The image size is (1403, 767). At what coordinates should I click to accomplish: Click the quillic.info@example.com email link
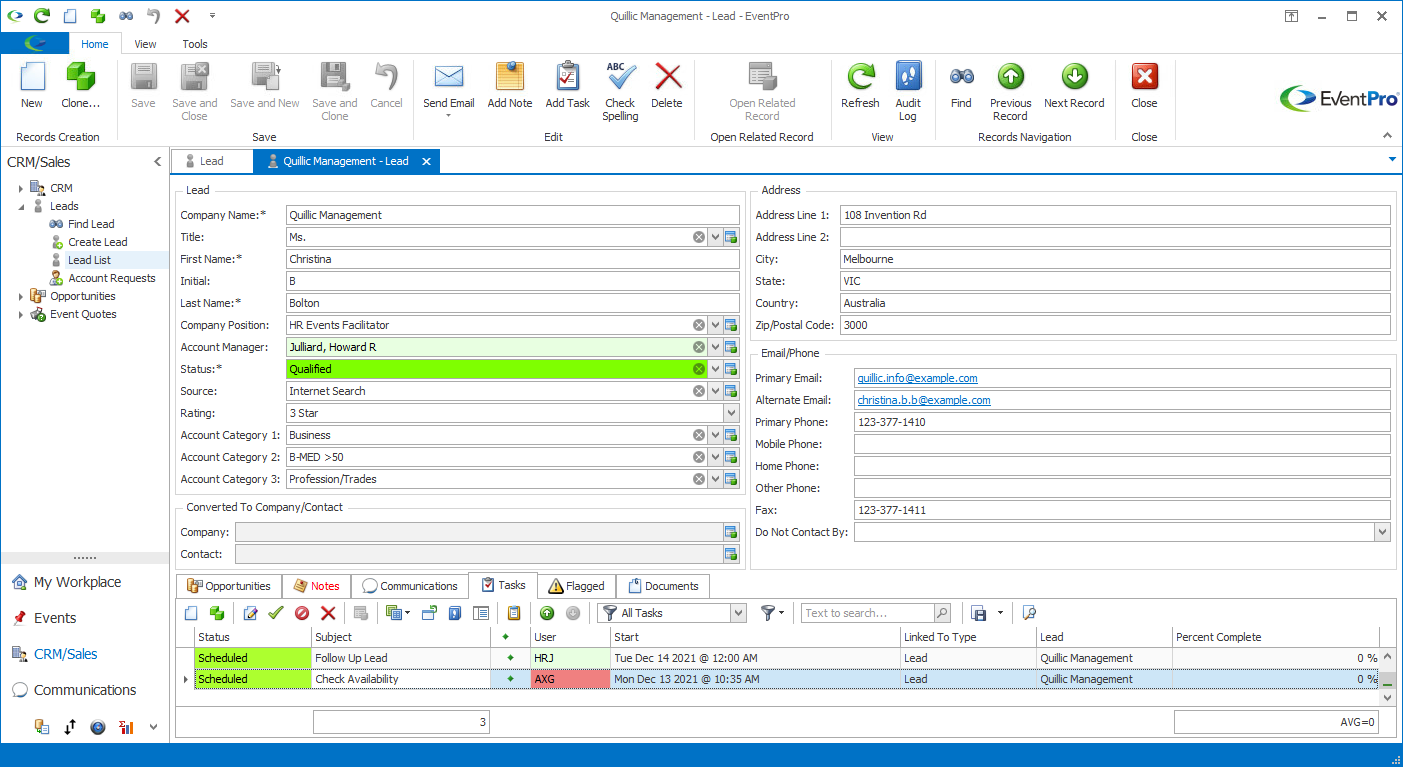917,378
